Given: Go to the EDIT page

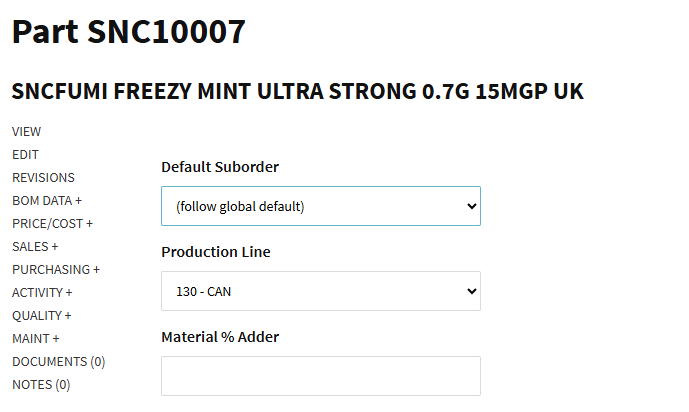Looking at the screenshot, I should 26,155.
